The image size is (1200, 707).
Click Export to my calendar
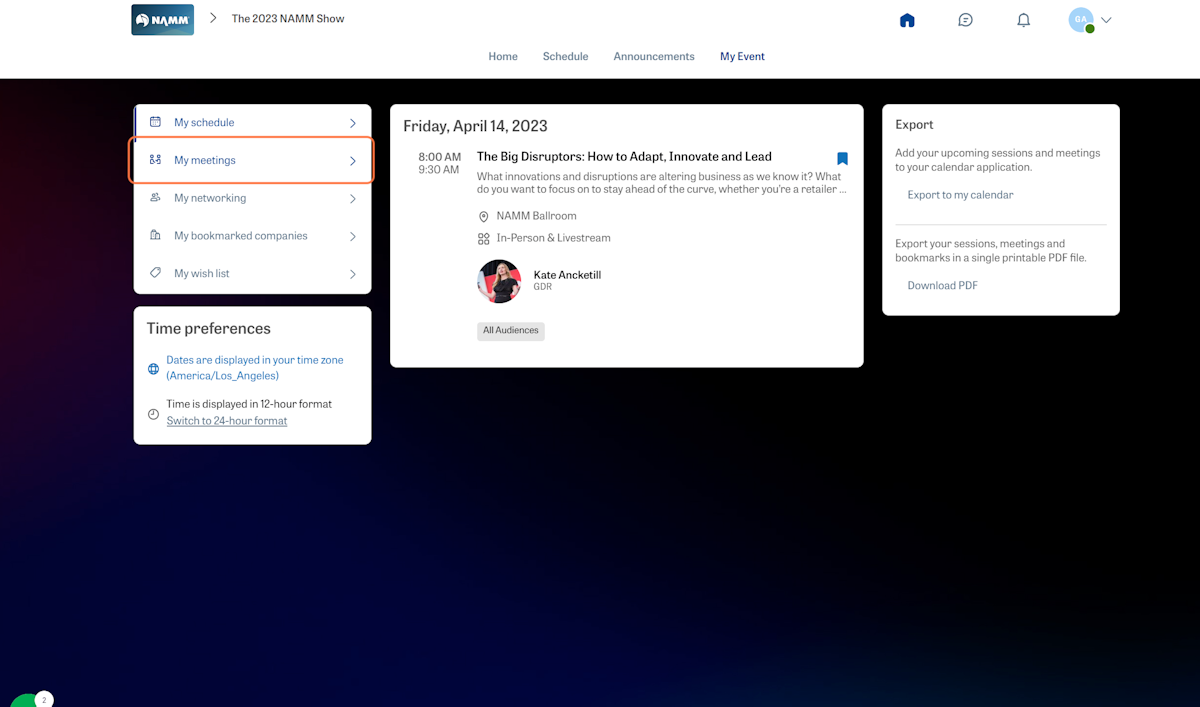point(960,194)
